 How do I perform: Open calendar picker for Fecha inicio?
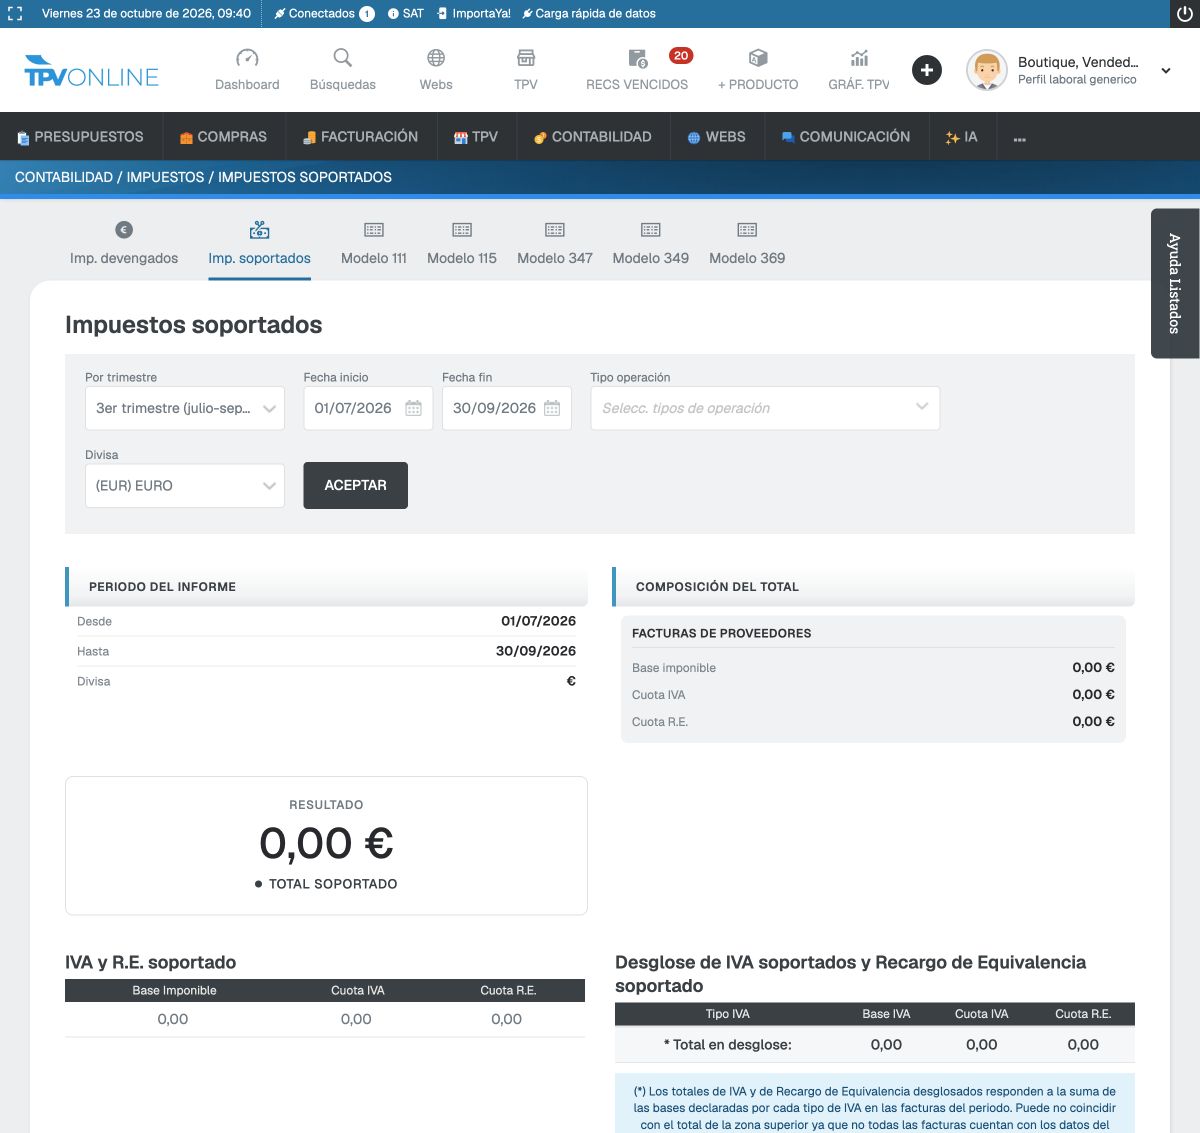(x=413, y=408)
